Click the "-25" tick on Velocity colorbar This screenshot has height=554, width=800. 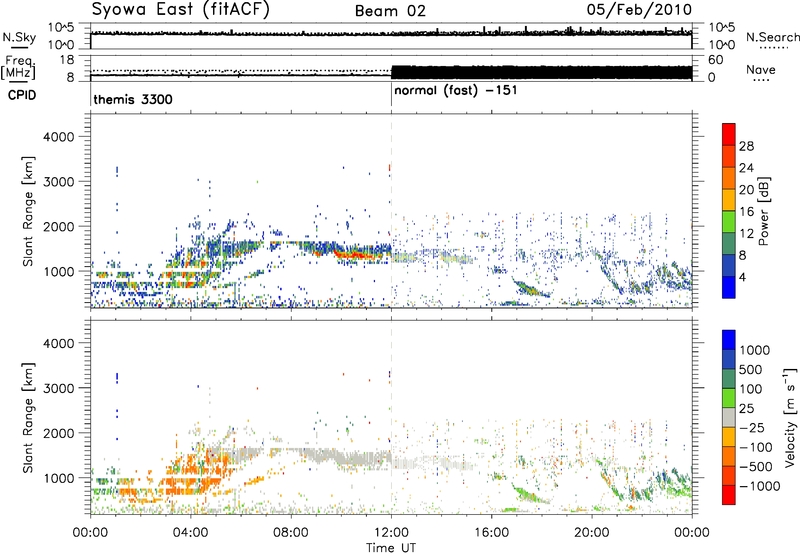(754, 427)
